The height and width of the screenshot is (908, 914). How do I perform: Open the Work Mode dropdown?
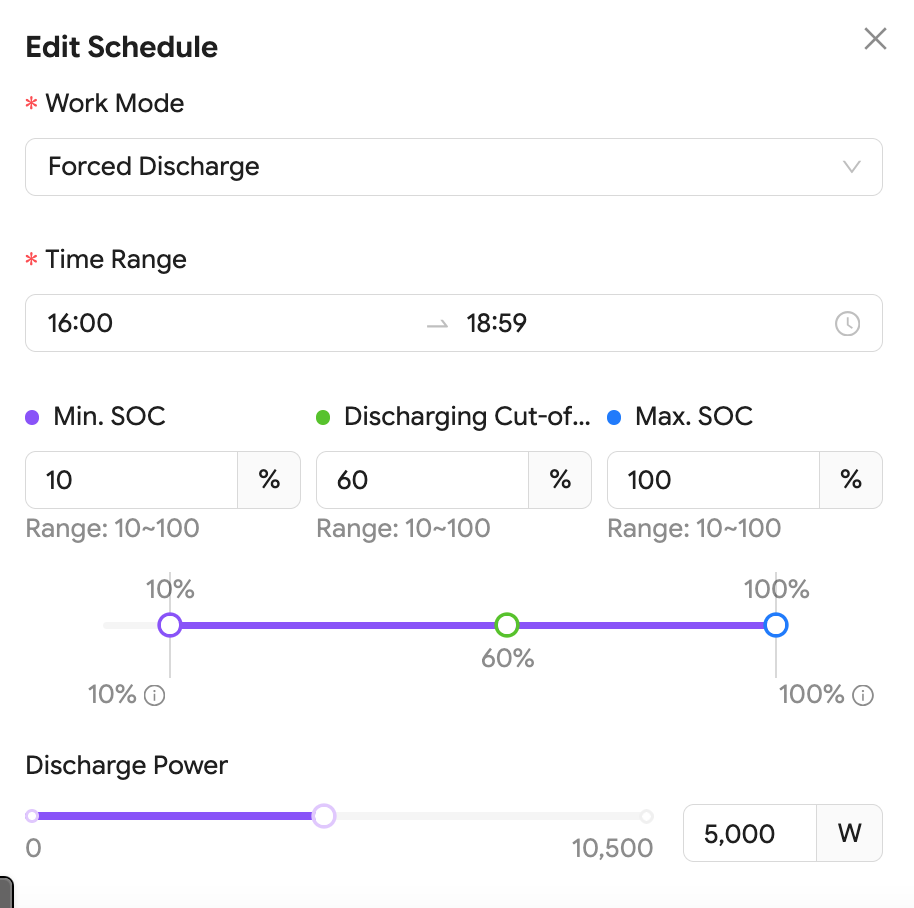(454, 167)
